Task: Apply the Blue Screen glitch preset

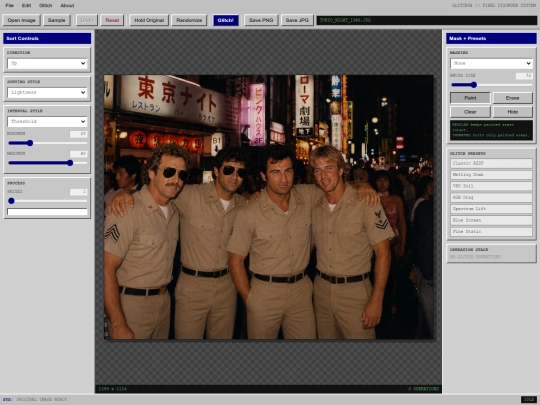Action: coord(491,220)
